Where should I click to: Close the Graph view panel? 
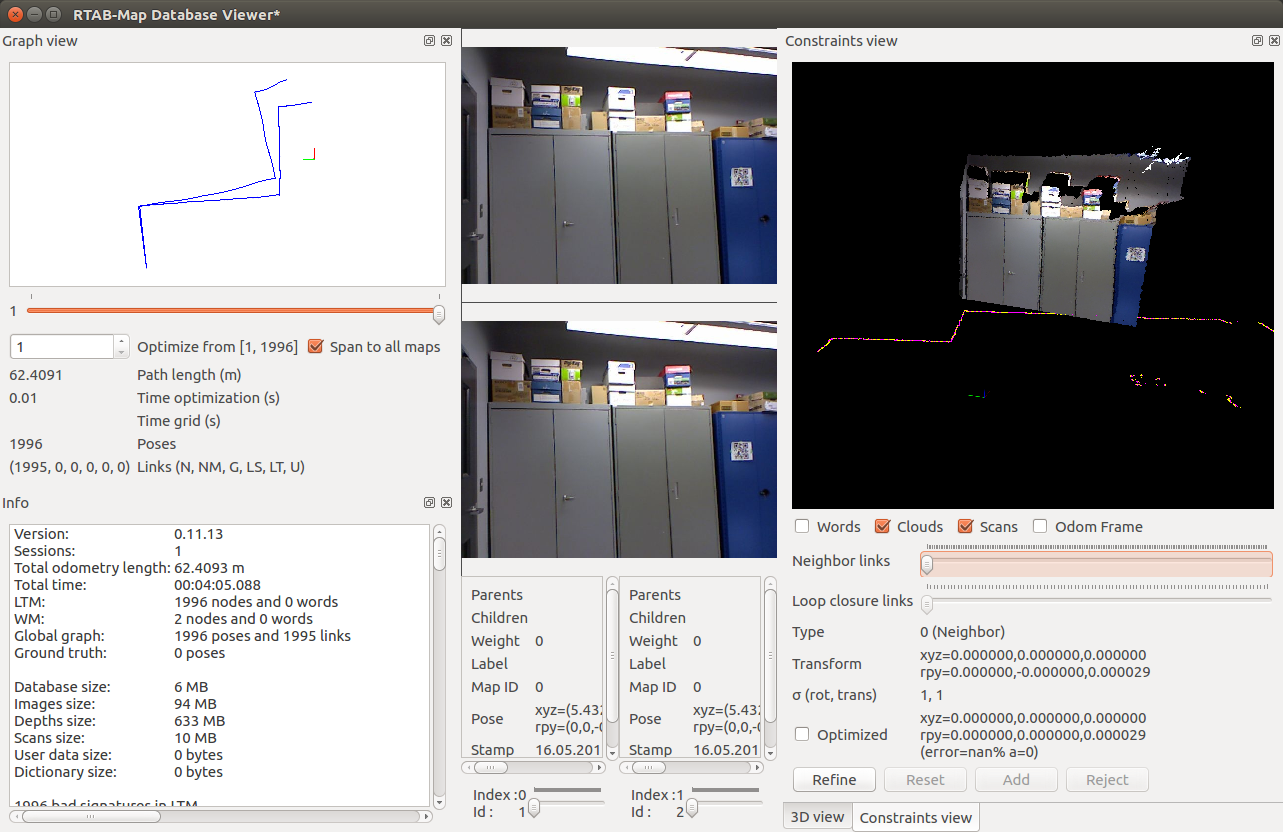click(446, 41)
